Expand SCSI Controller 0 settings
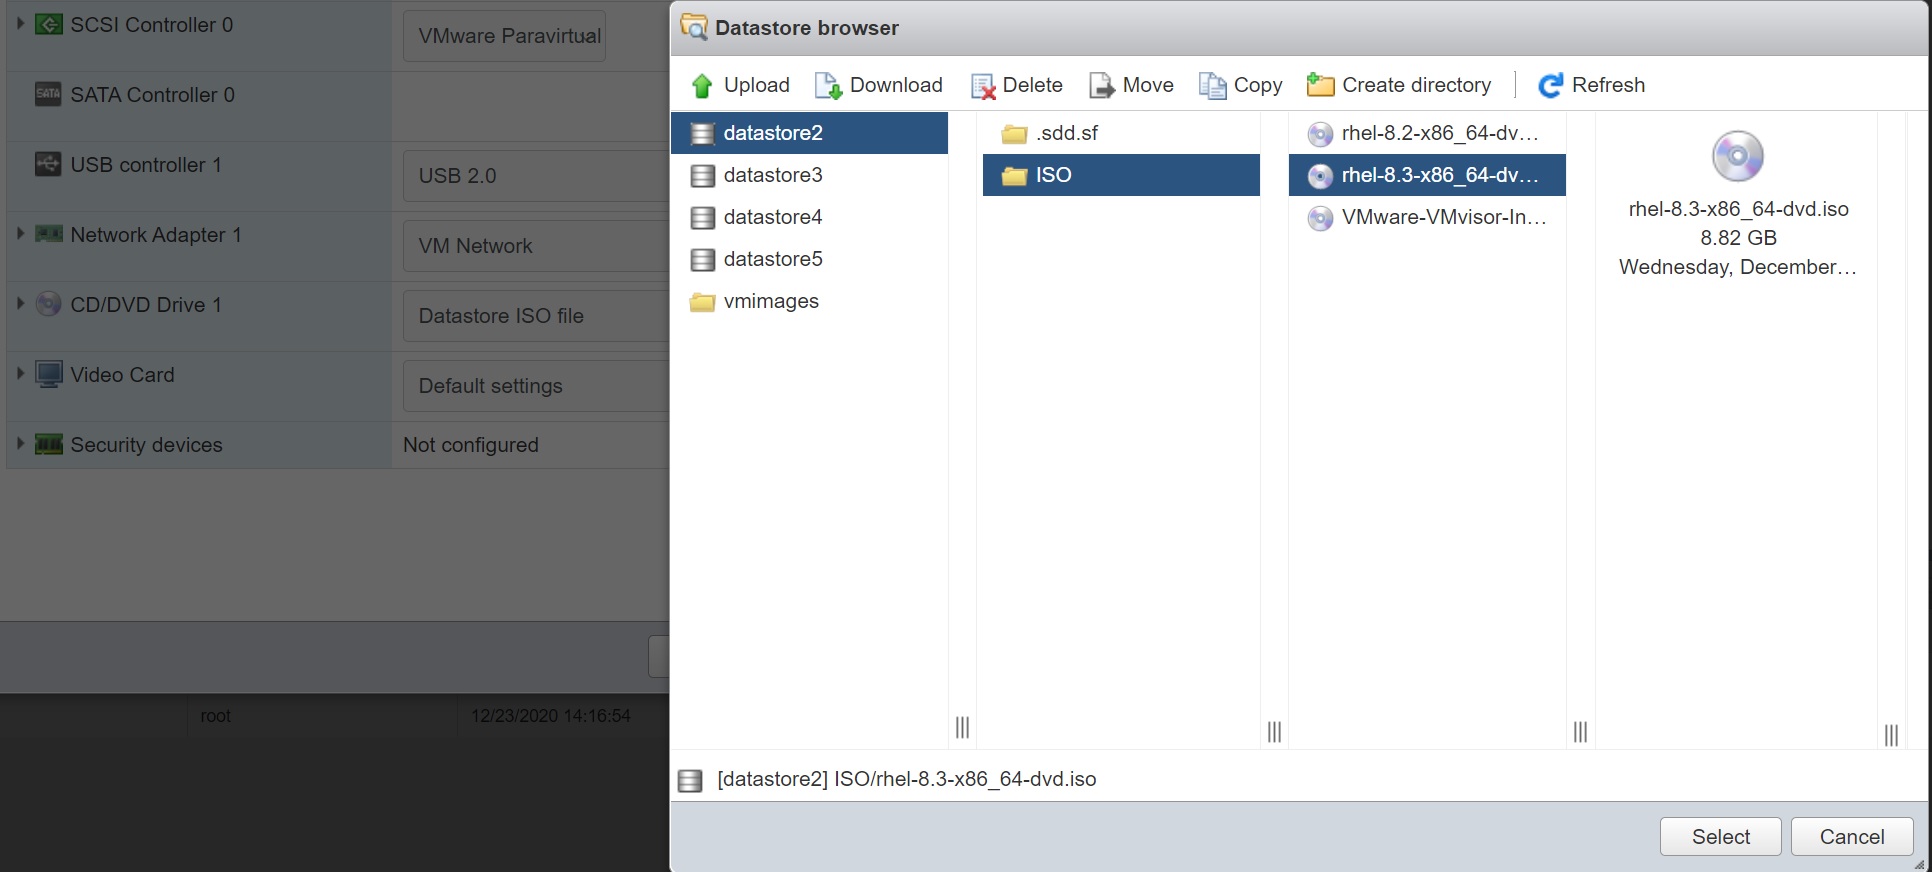1932x872 pixels. click(20, 23)
